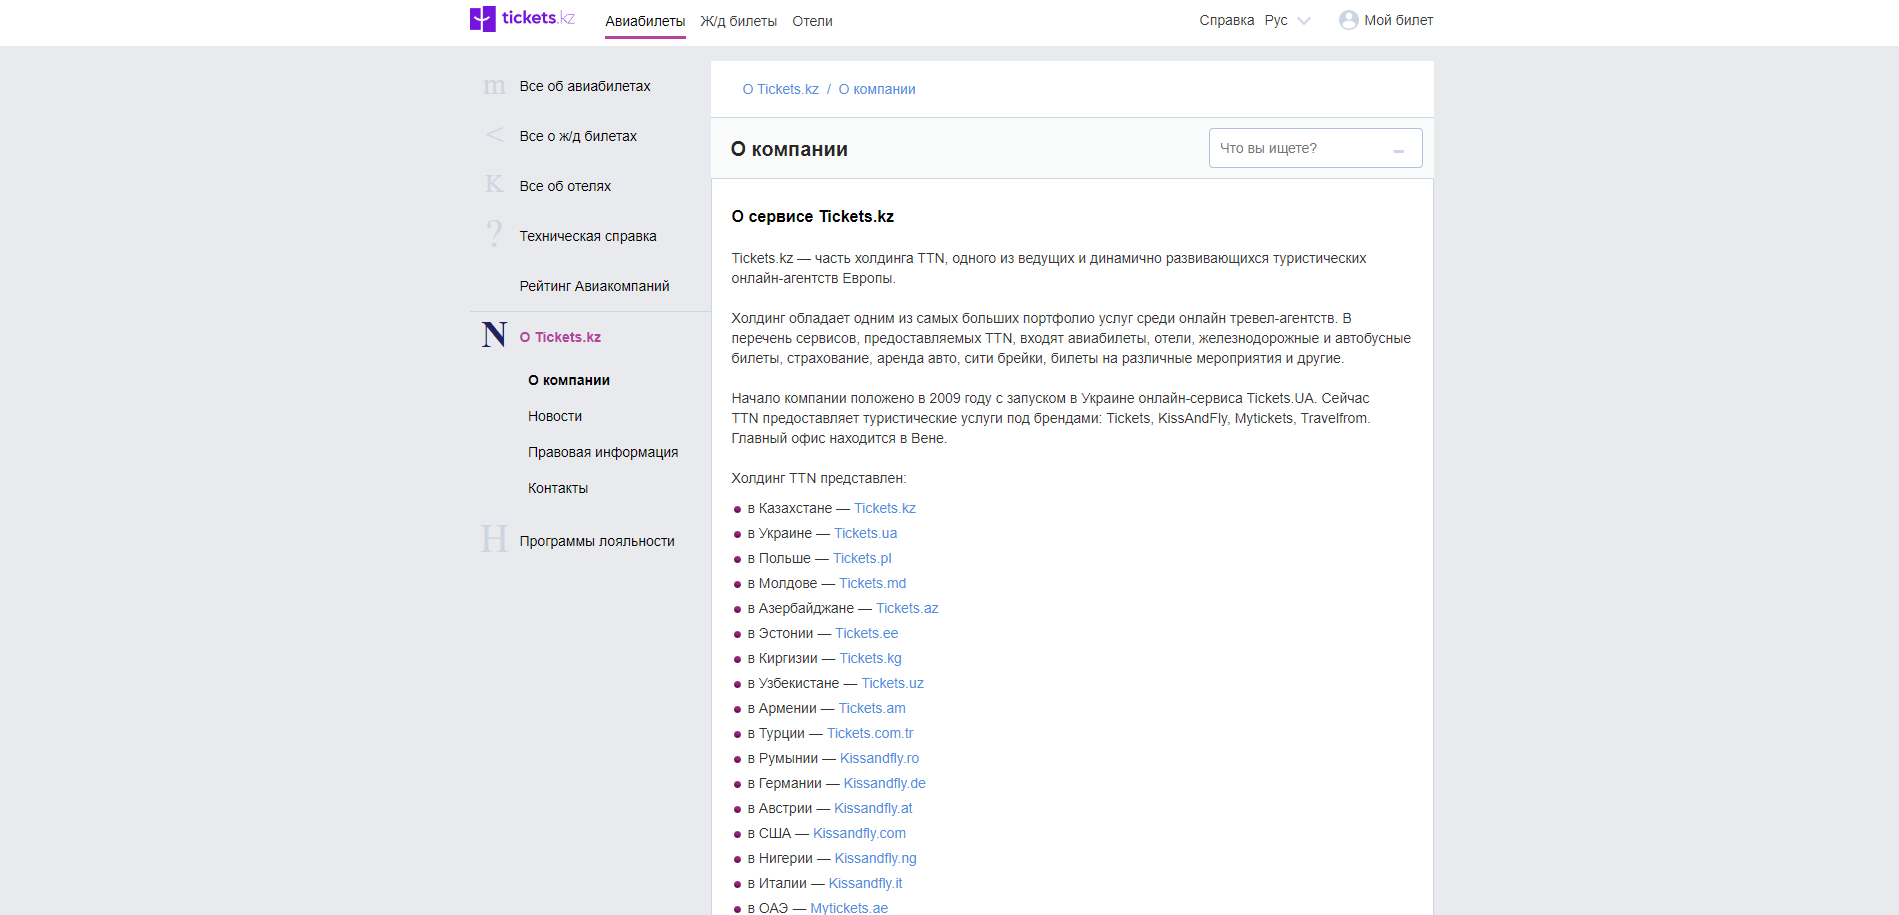Open the Tickets.md link
Image resolution: width=1899 pixels, height=915 pixels.
(x=873, y=583)
